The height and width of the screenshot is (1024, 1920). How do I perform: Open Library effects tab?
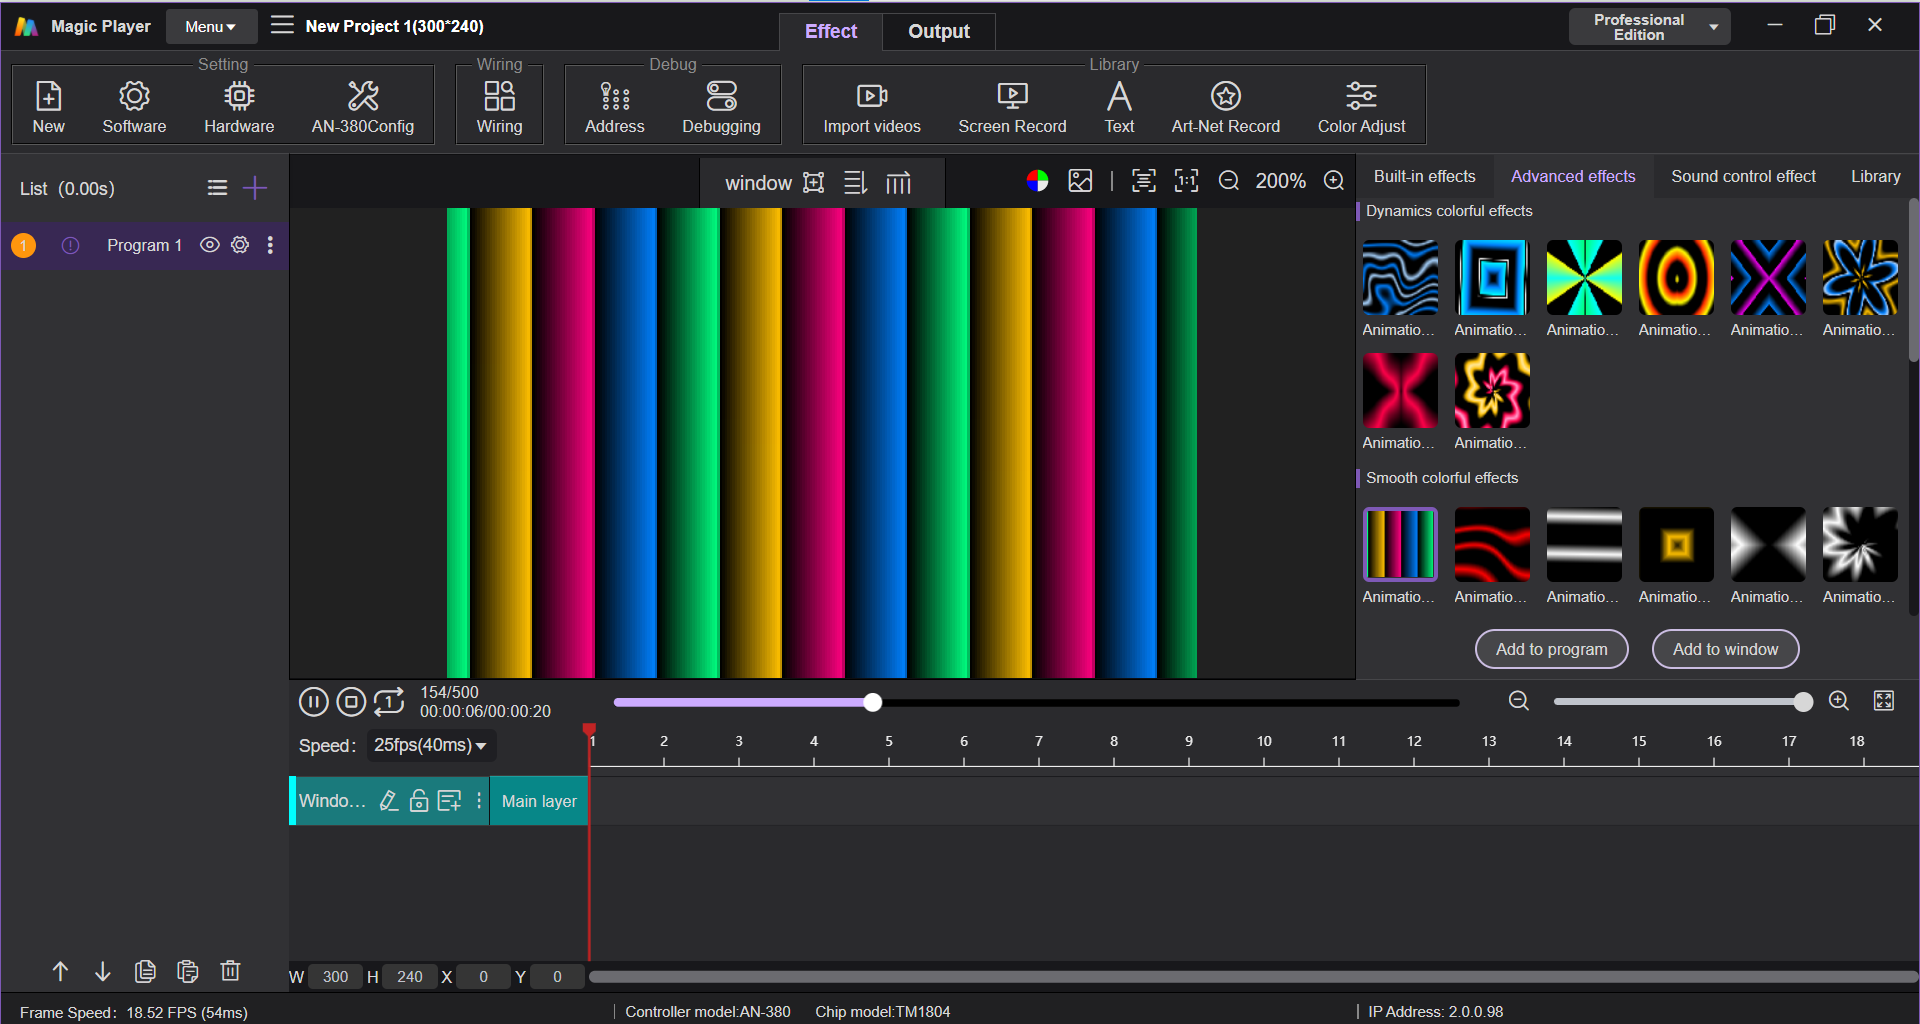(1875, 176)
